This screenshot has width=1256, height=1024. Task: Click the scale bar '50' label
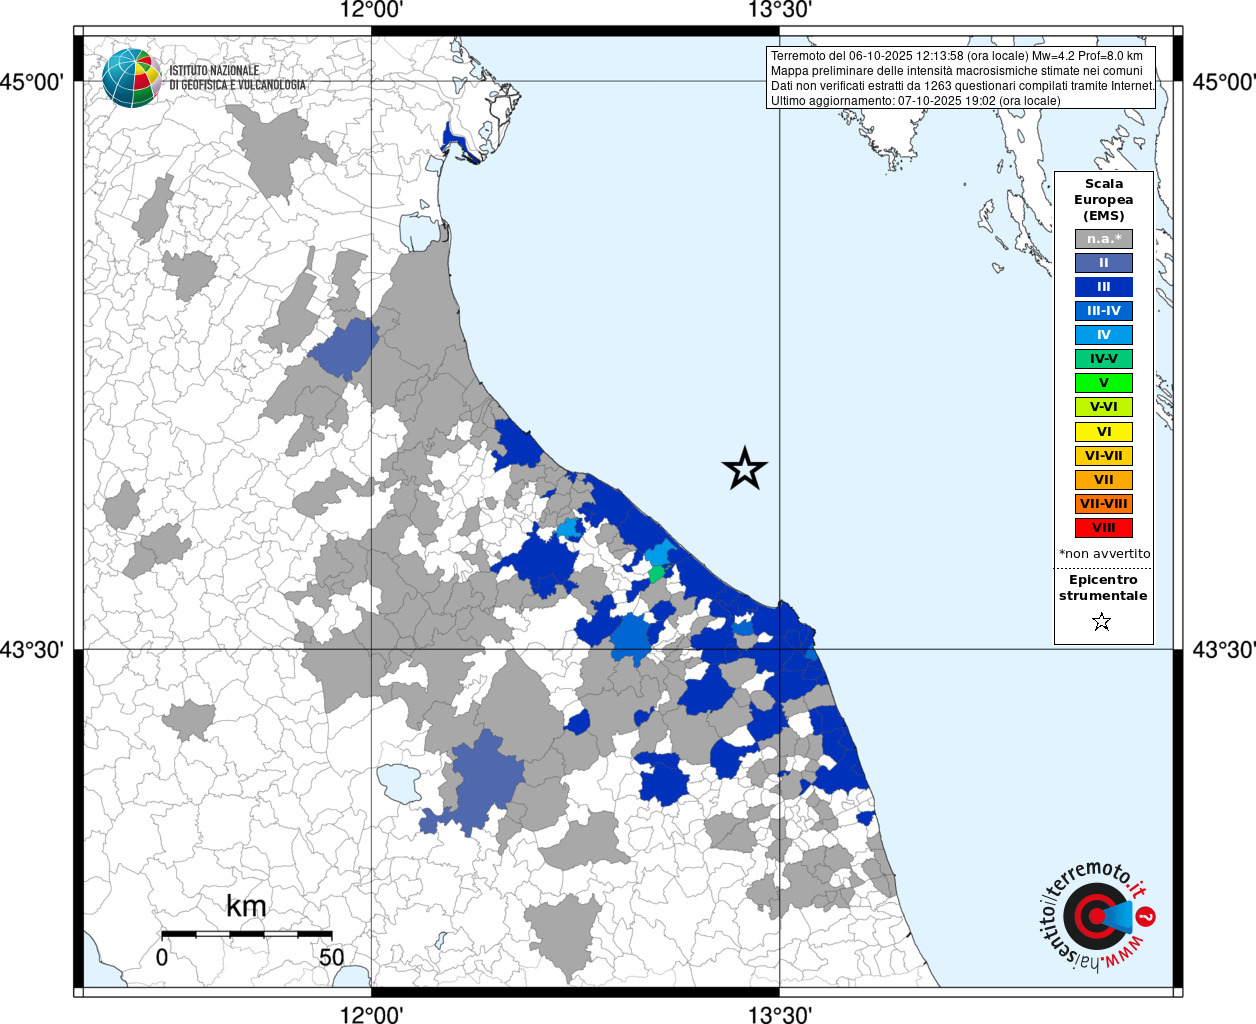click(x=331, y=957)
